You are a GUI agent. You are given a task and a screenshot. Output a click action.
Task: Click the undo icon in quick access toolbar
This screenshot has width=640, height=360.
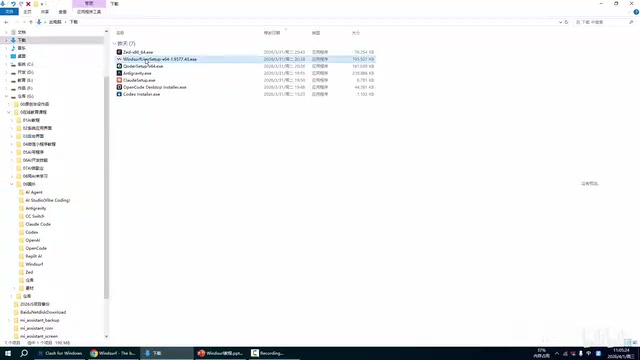13,4
